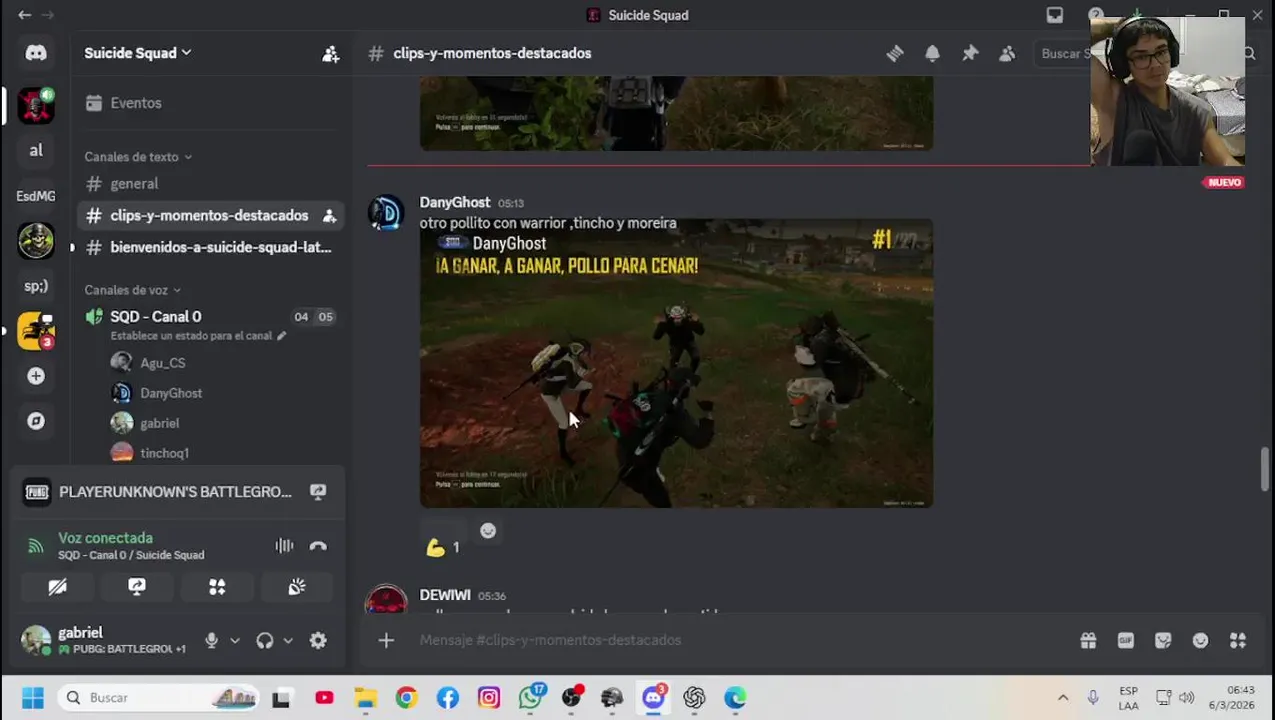
Task: Open attachment plus button in message bar
Action: click(x=386, y=640)
